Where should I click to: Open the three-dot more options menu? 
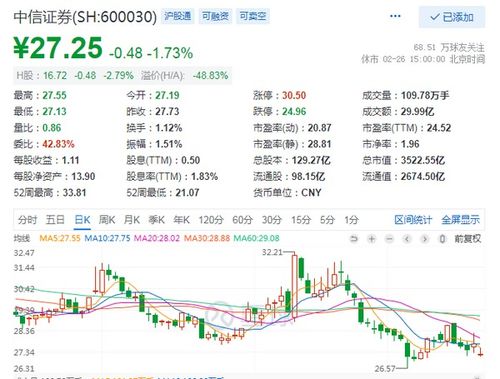395,16
